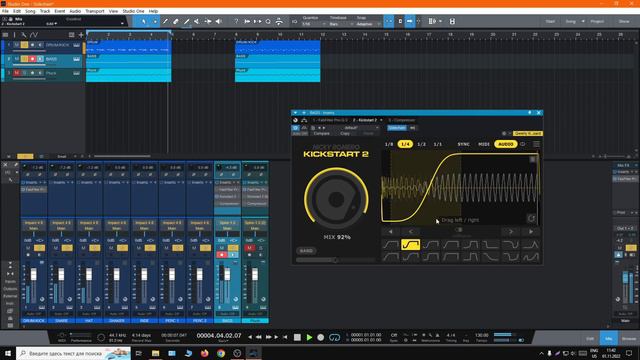Image resolution: width=640 pixels, height=360 pixels.
Task: Select the Eraser tool in toolbar
Action: [176, 21]
